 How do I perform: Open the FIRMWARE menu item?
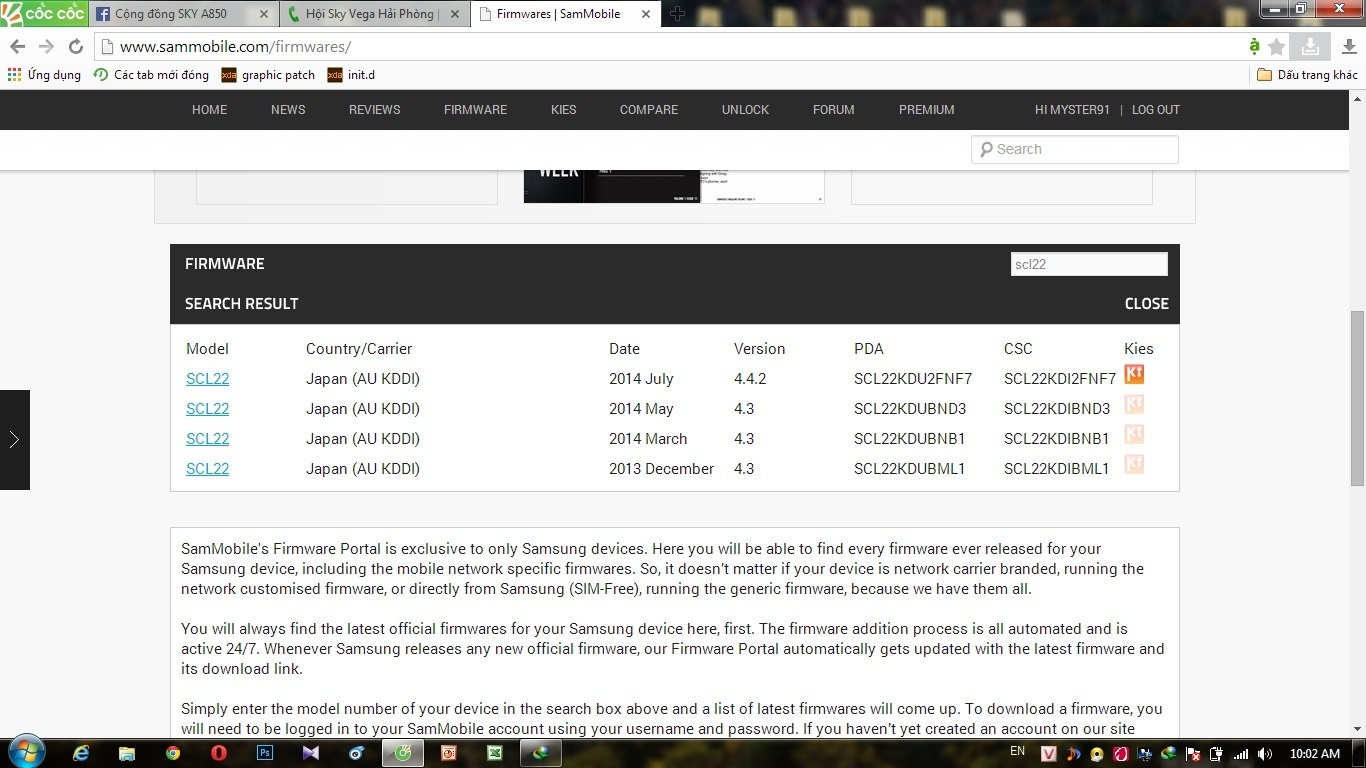[x=475, y=110]
